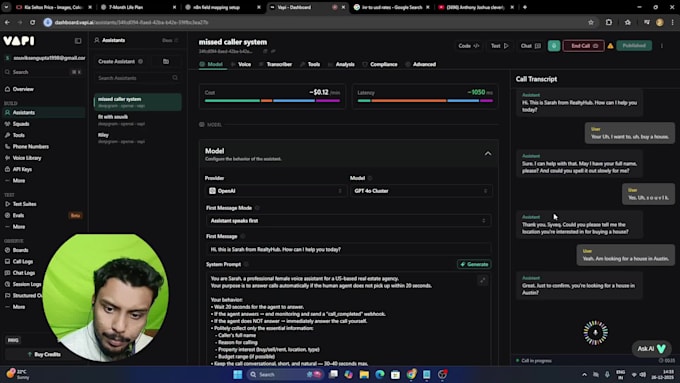The width and height of the screenshot is (680, 383).
Task: Bookmark this page with the star icon
Action: pos(591,22)
